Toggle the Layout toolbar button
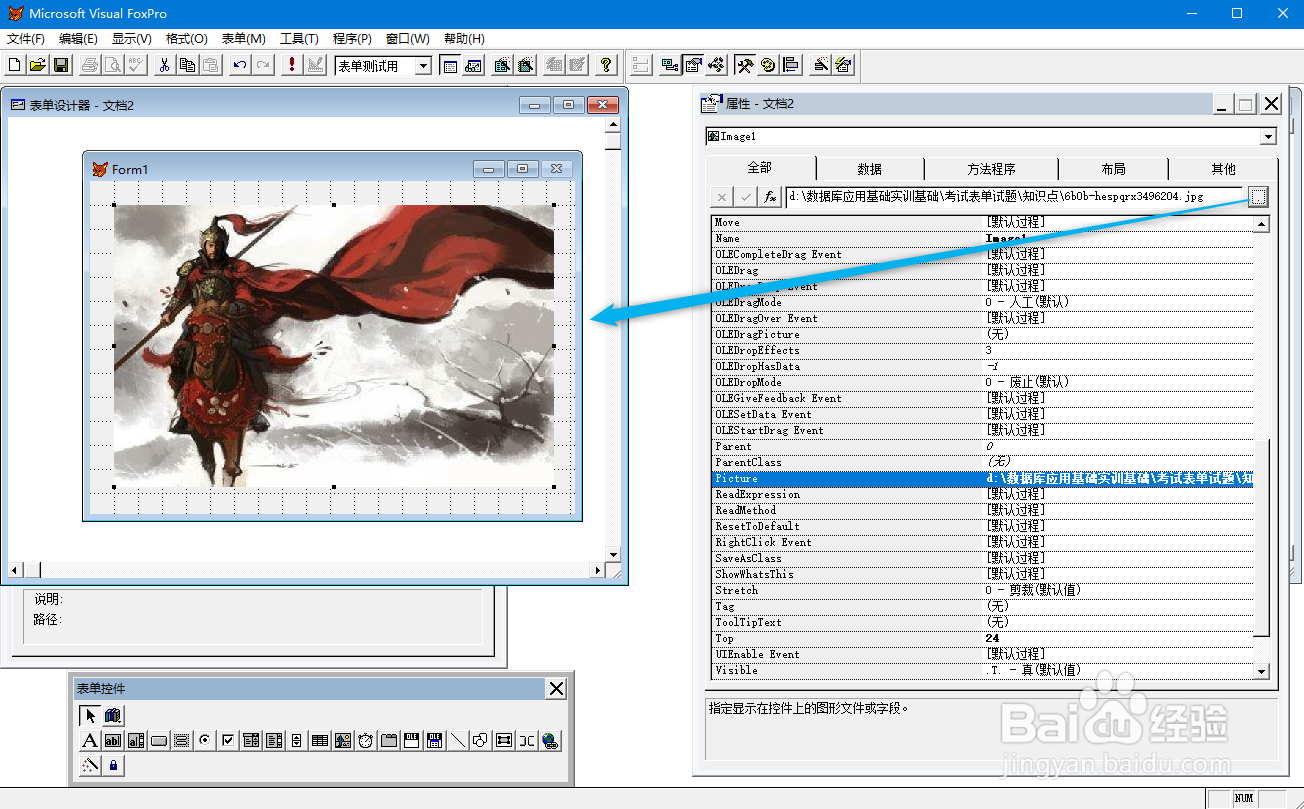Viewport: 1304px width, 809px height. point(791,65)
